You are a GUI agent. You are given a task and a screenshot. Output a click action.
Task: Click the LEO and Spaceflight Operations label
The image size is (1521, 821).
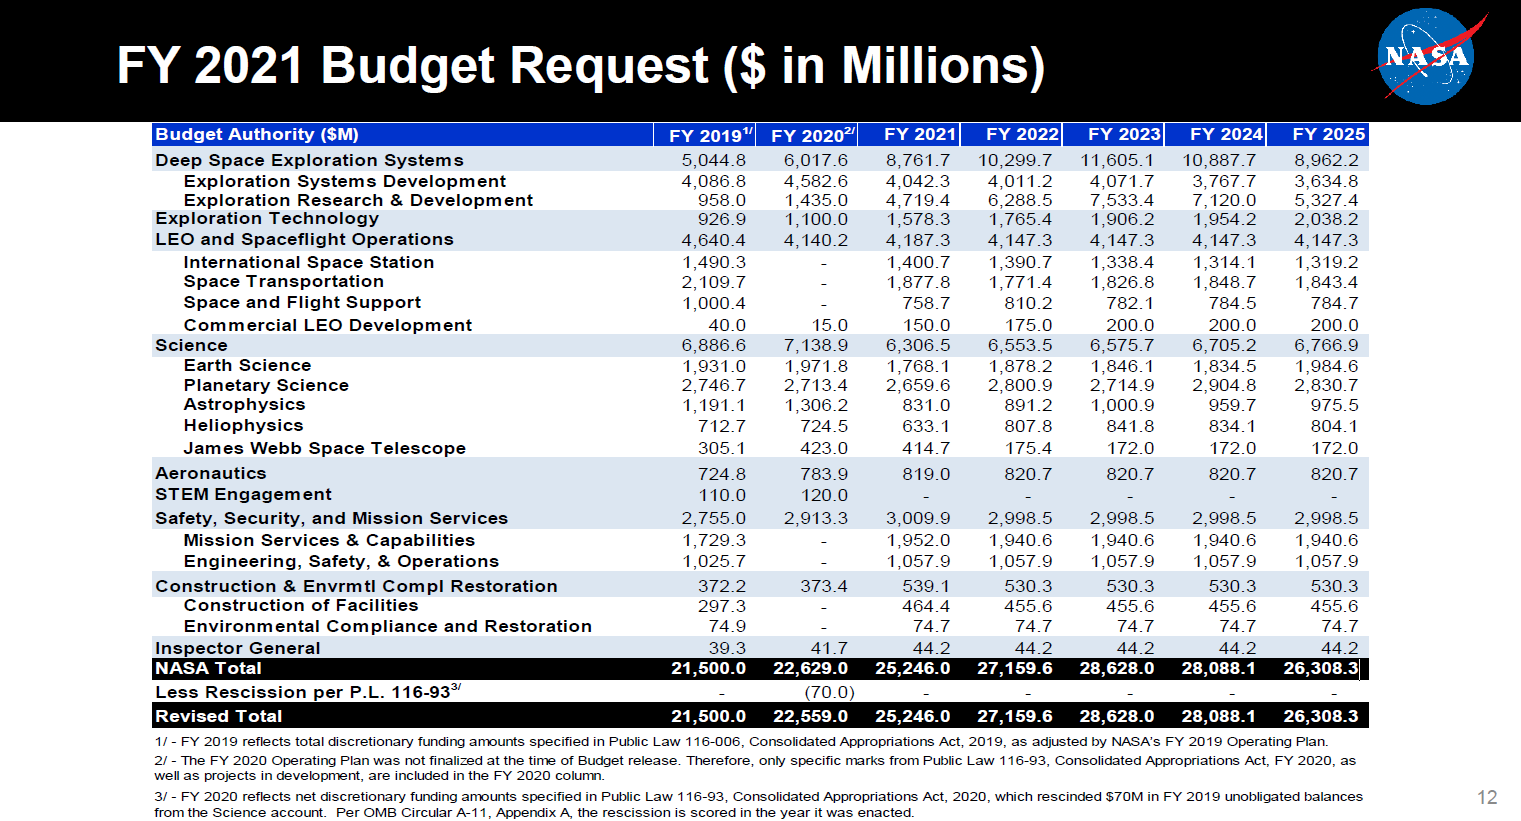pyautogui.click(x=304, y=239)
